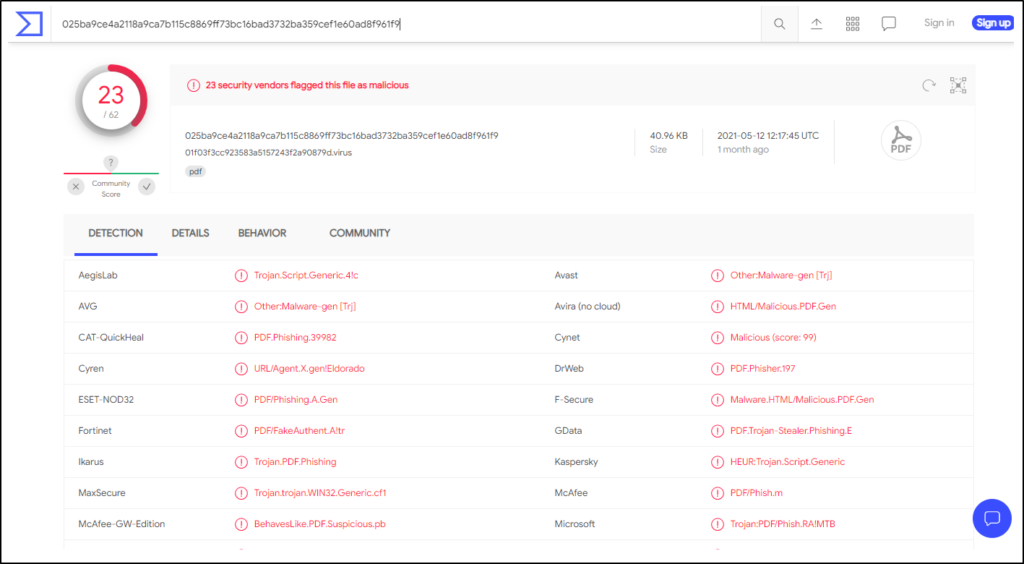Open the apps grid icon
Screen dimensions: 1024x564
[x=852, y=24]
